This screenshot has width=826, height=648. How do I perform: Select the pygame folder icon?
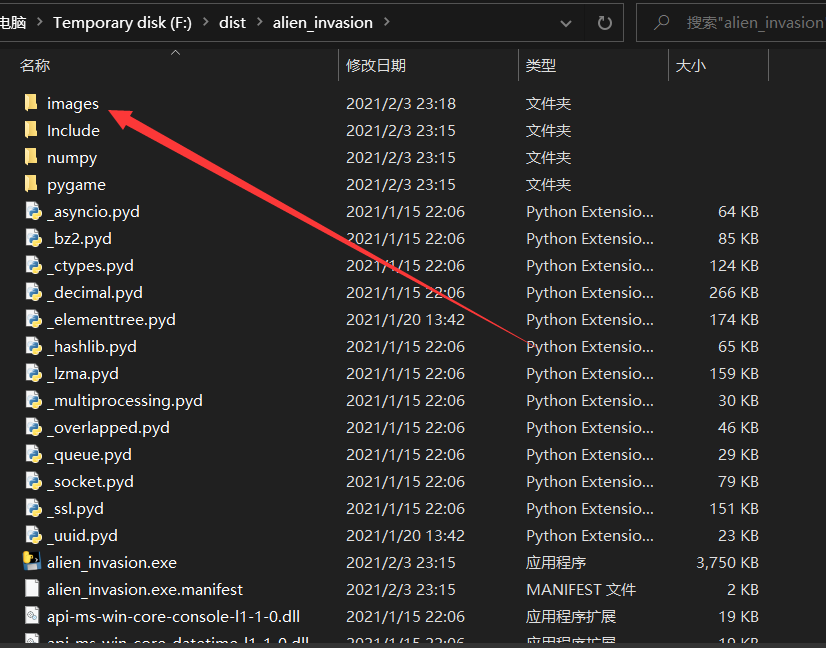click(x=33, y=184)
